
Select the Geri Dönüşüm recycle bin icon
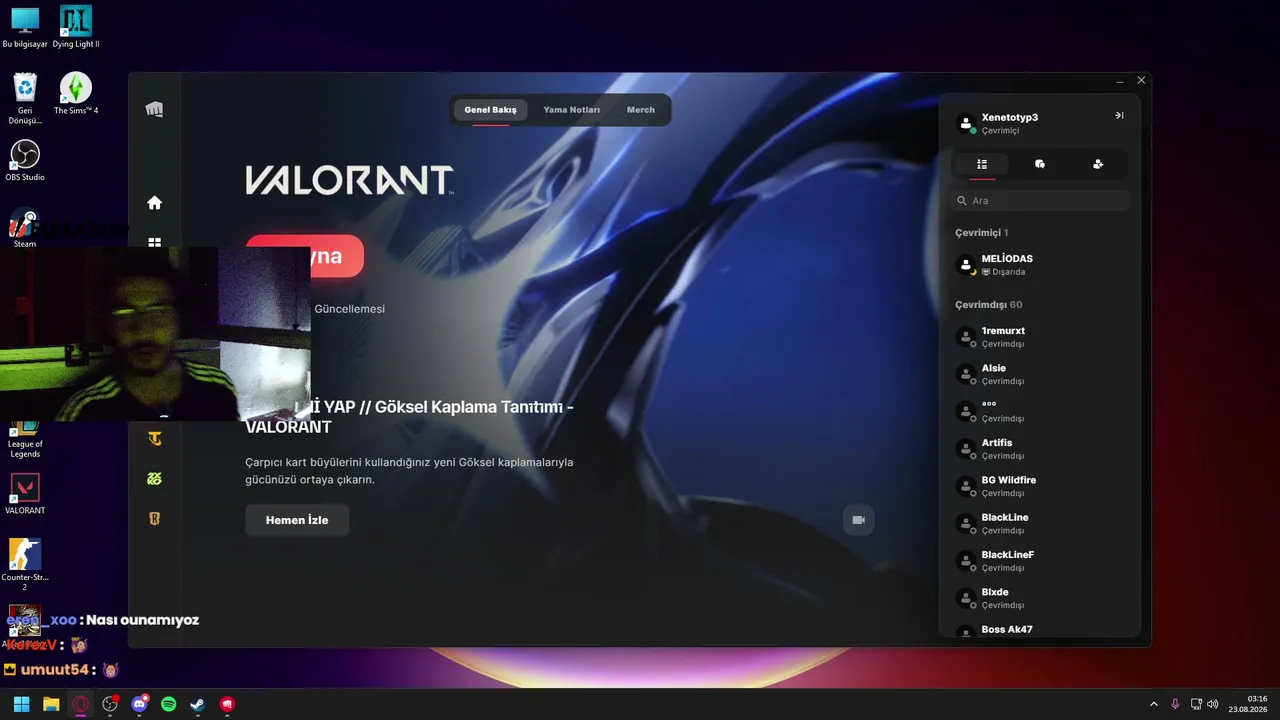(x=25, y=98)
